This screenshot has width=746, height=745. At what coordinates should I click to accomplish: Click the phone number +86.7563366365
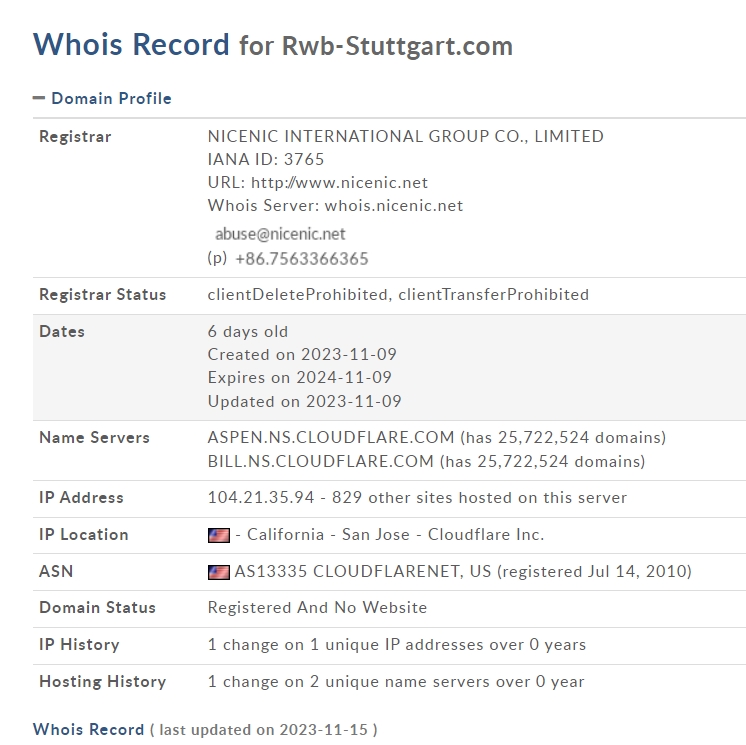[x=302, y=259]
